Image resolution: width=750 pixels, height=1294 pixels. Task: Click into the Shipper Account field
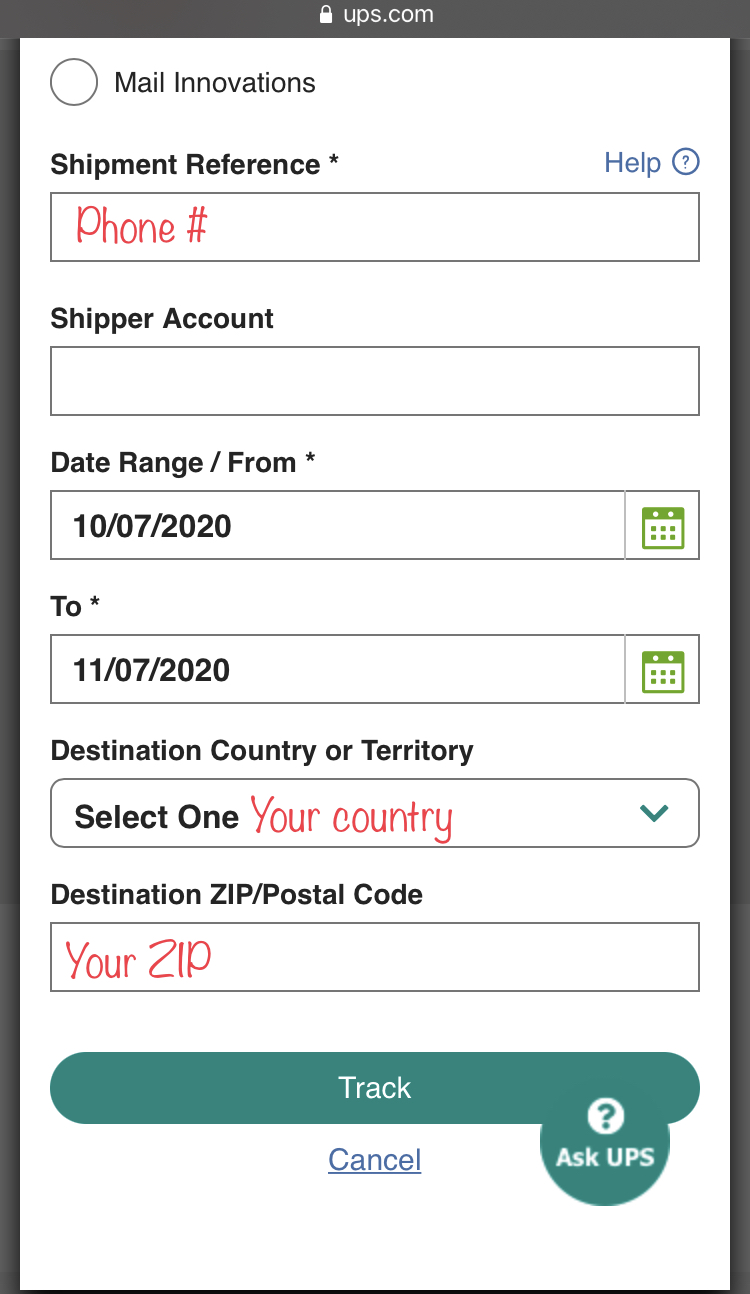point(374,381)
